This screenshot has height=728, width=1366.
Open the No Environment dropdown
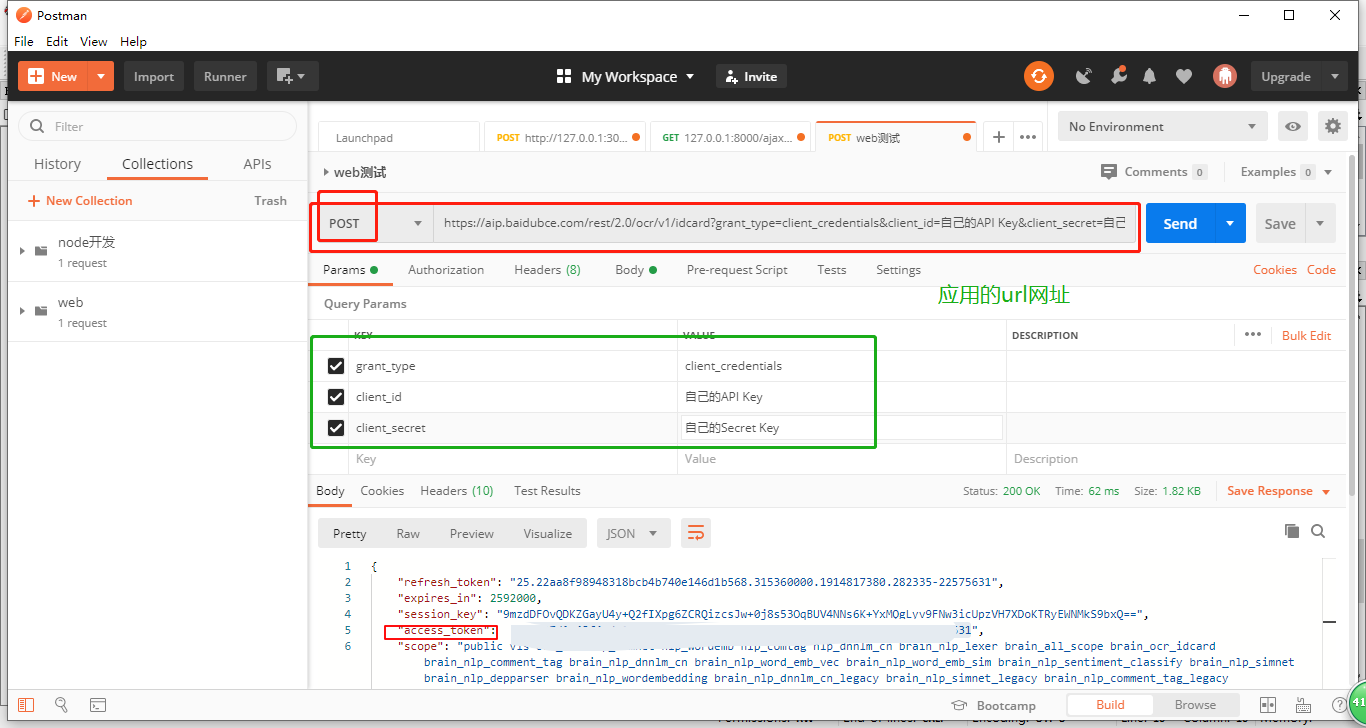1163,127
